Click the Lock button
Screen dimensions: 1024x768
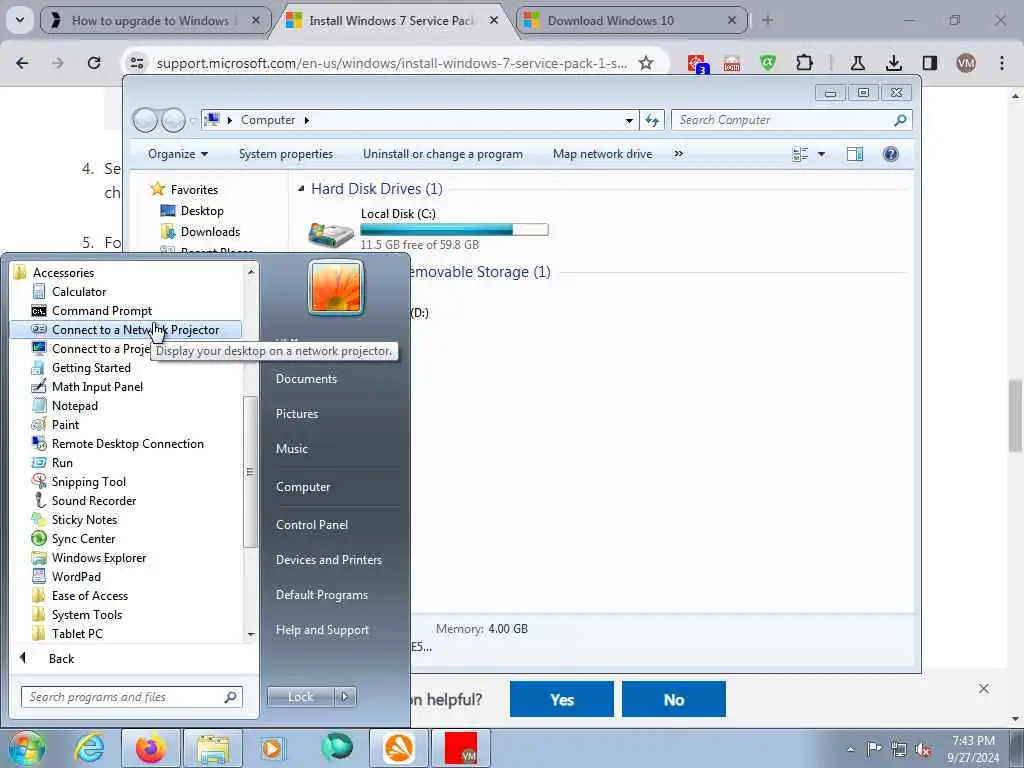coord(300,697)
